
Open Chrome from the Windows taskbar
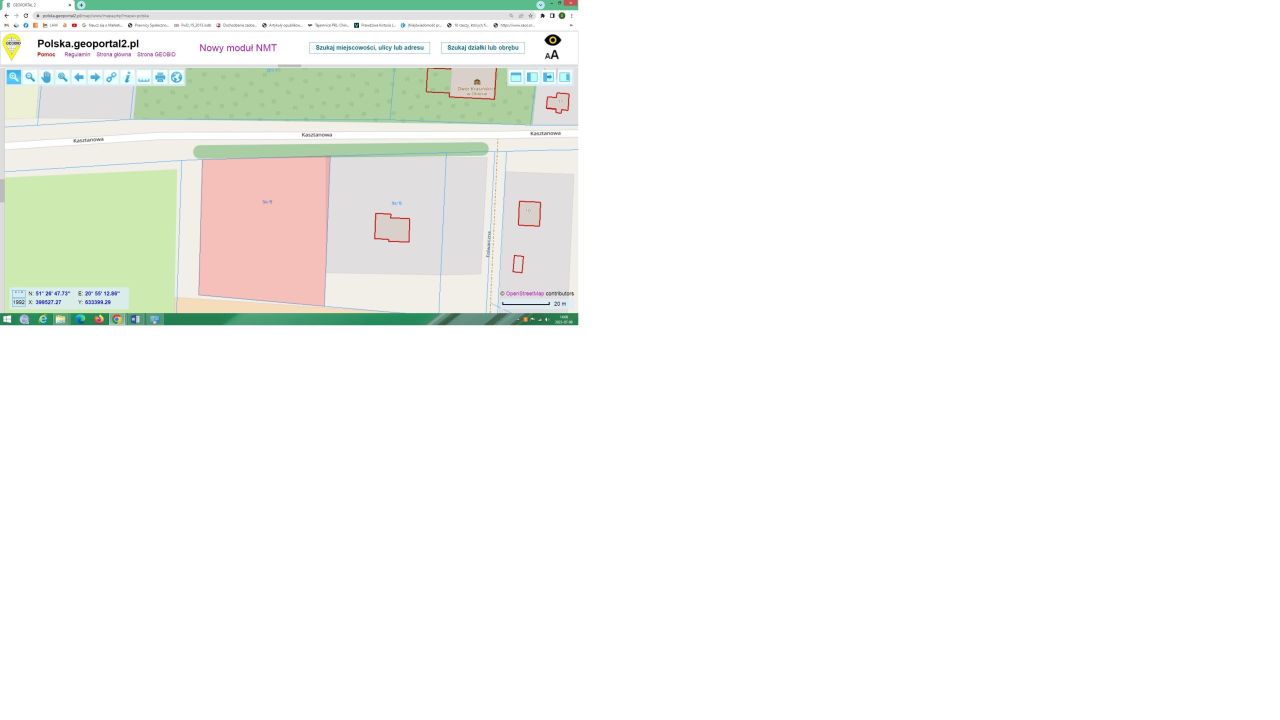[x=117, y=320]
